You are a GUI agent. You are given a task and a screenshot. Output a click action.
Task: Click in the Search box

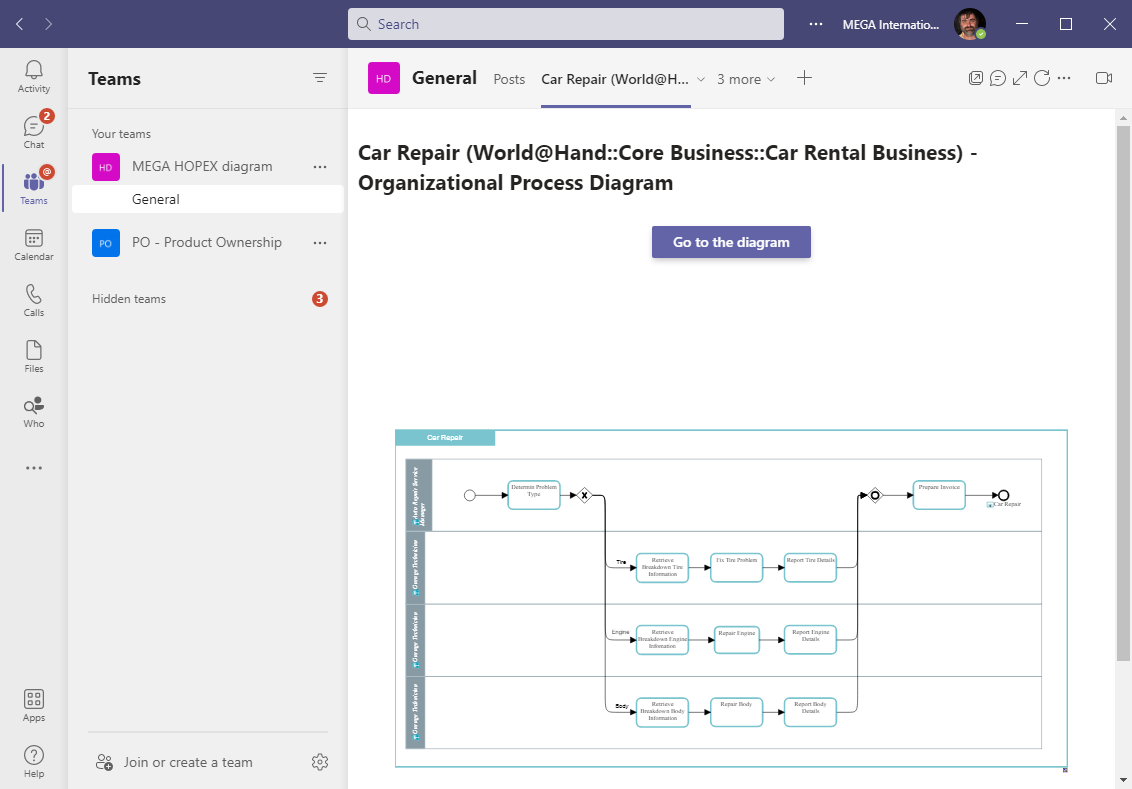click(566, 24)
